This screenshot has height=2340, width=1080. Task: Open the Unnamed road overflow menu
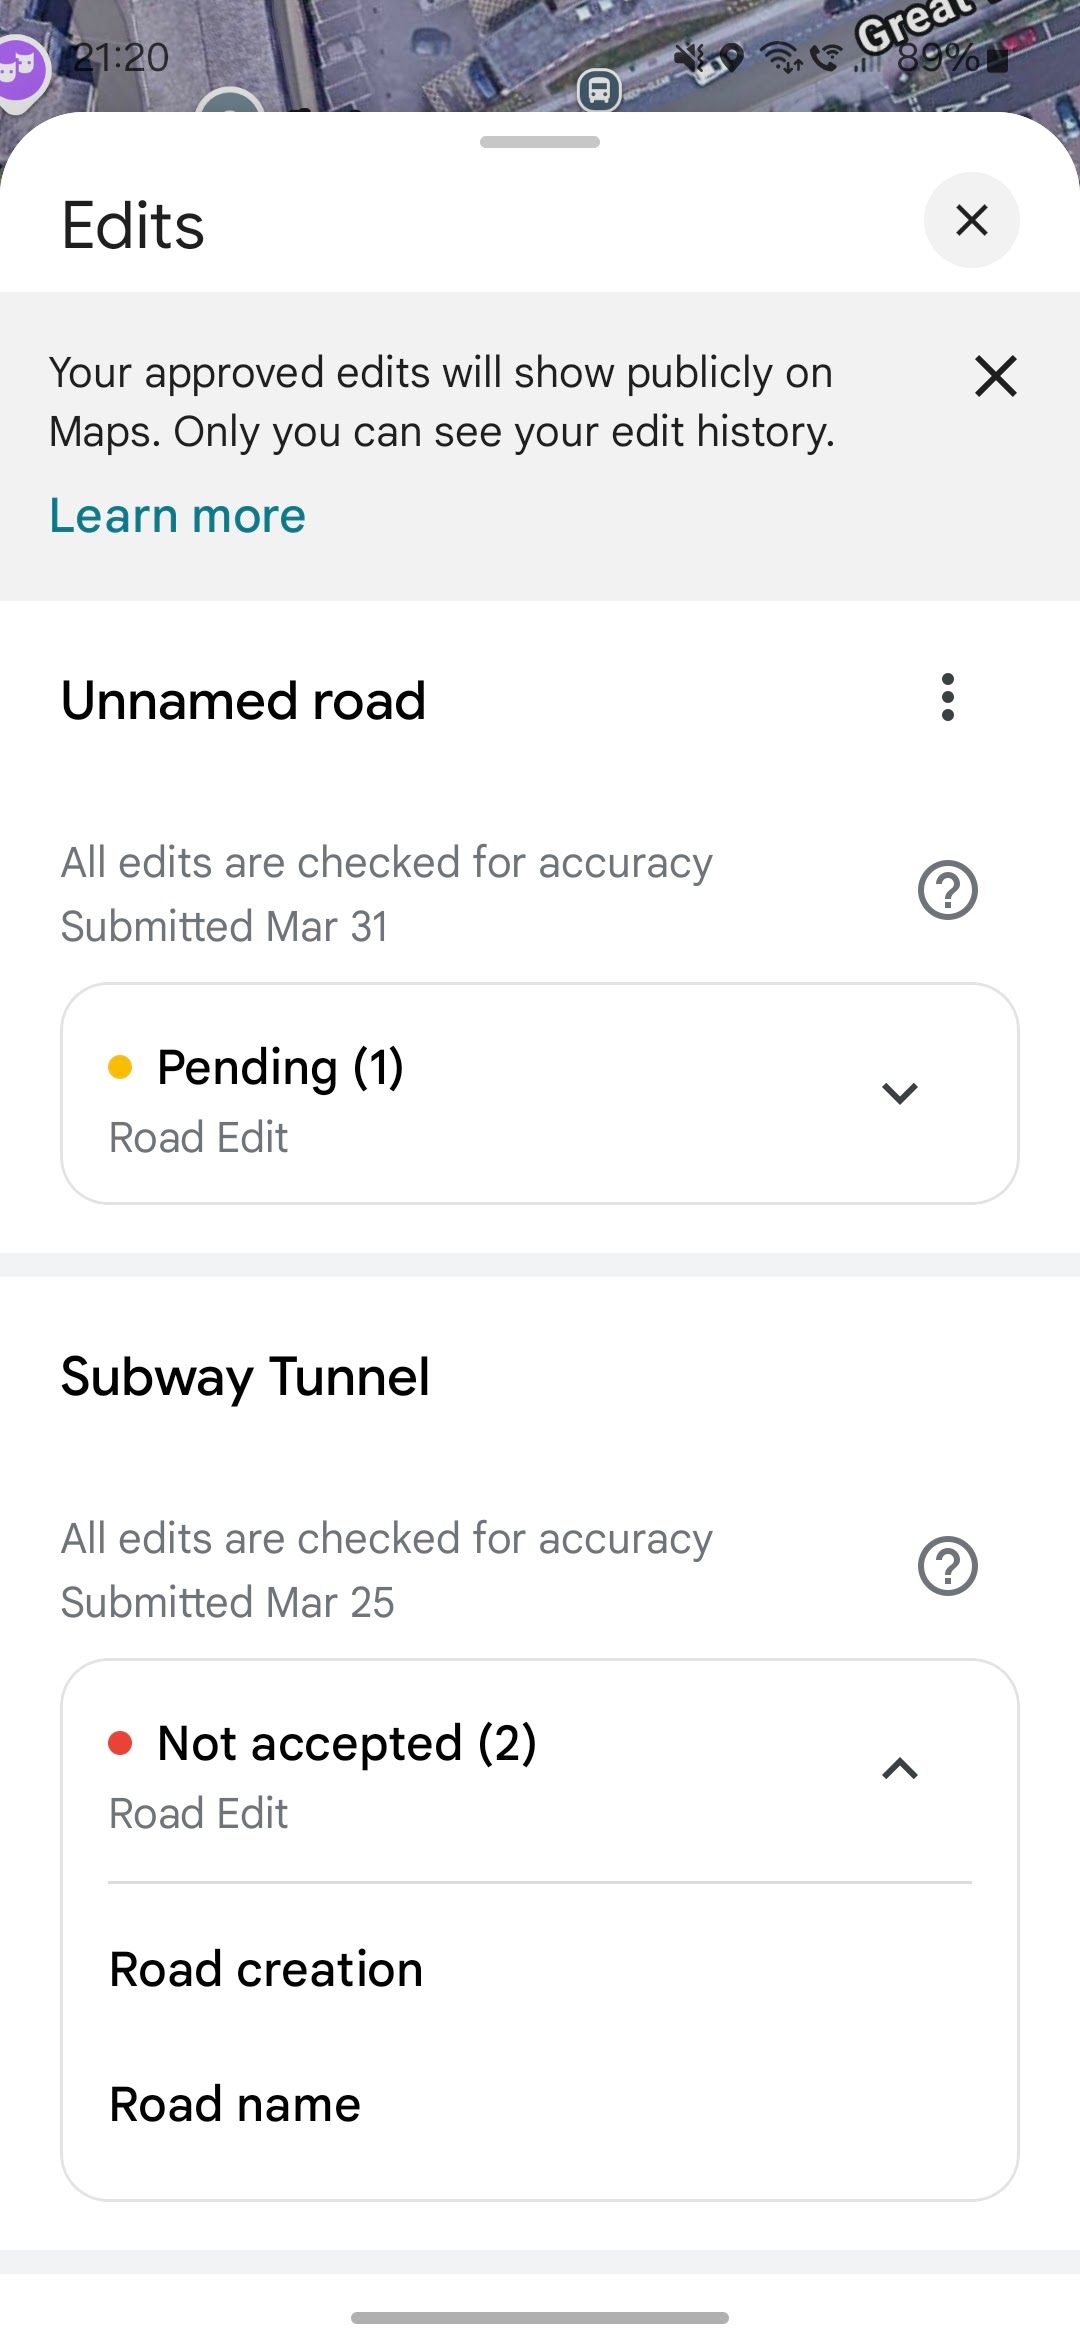pos(947,697)
